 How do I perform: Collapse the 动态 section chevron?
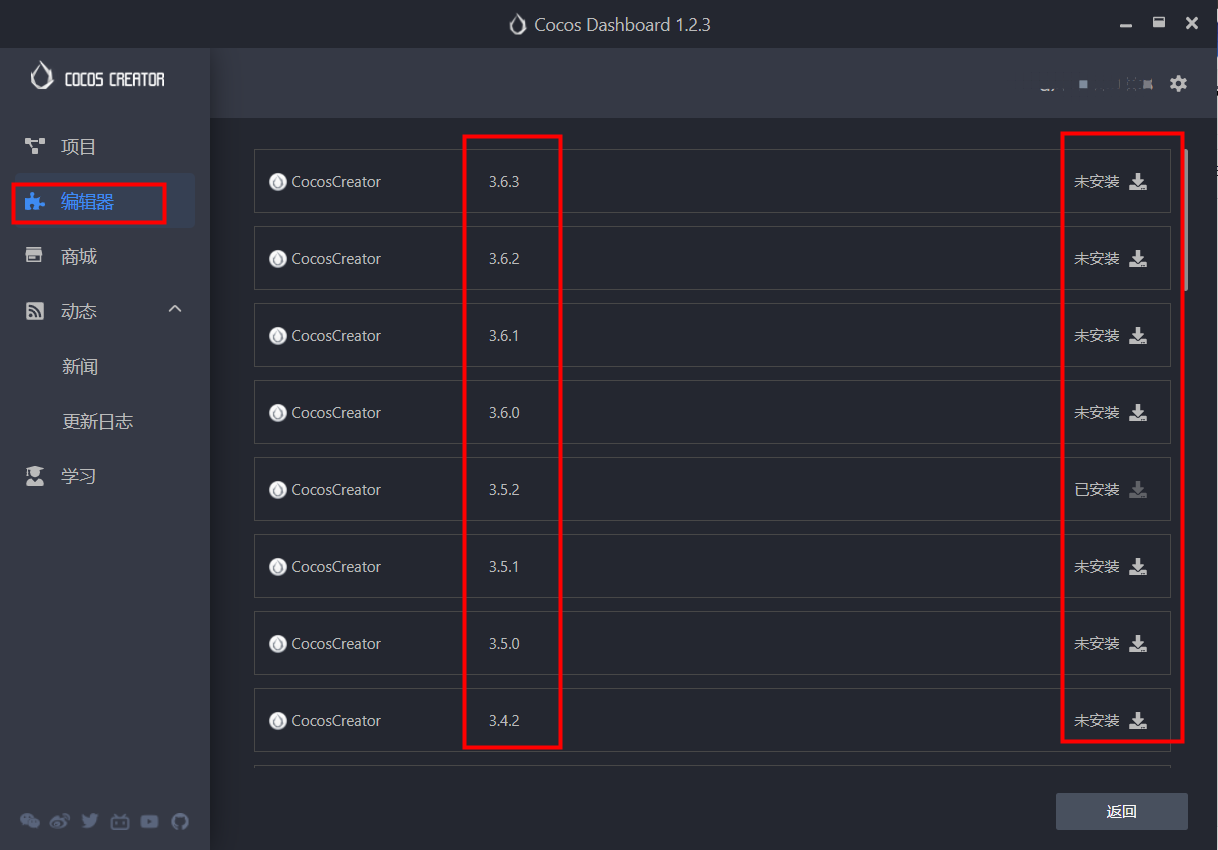tap(175, 309)
